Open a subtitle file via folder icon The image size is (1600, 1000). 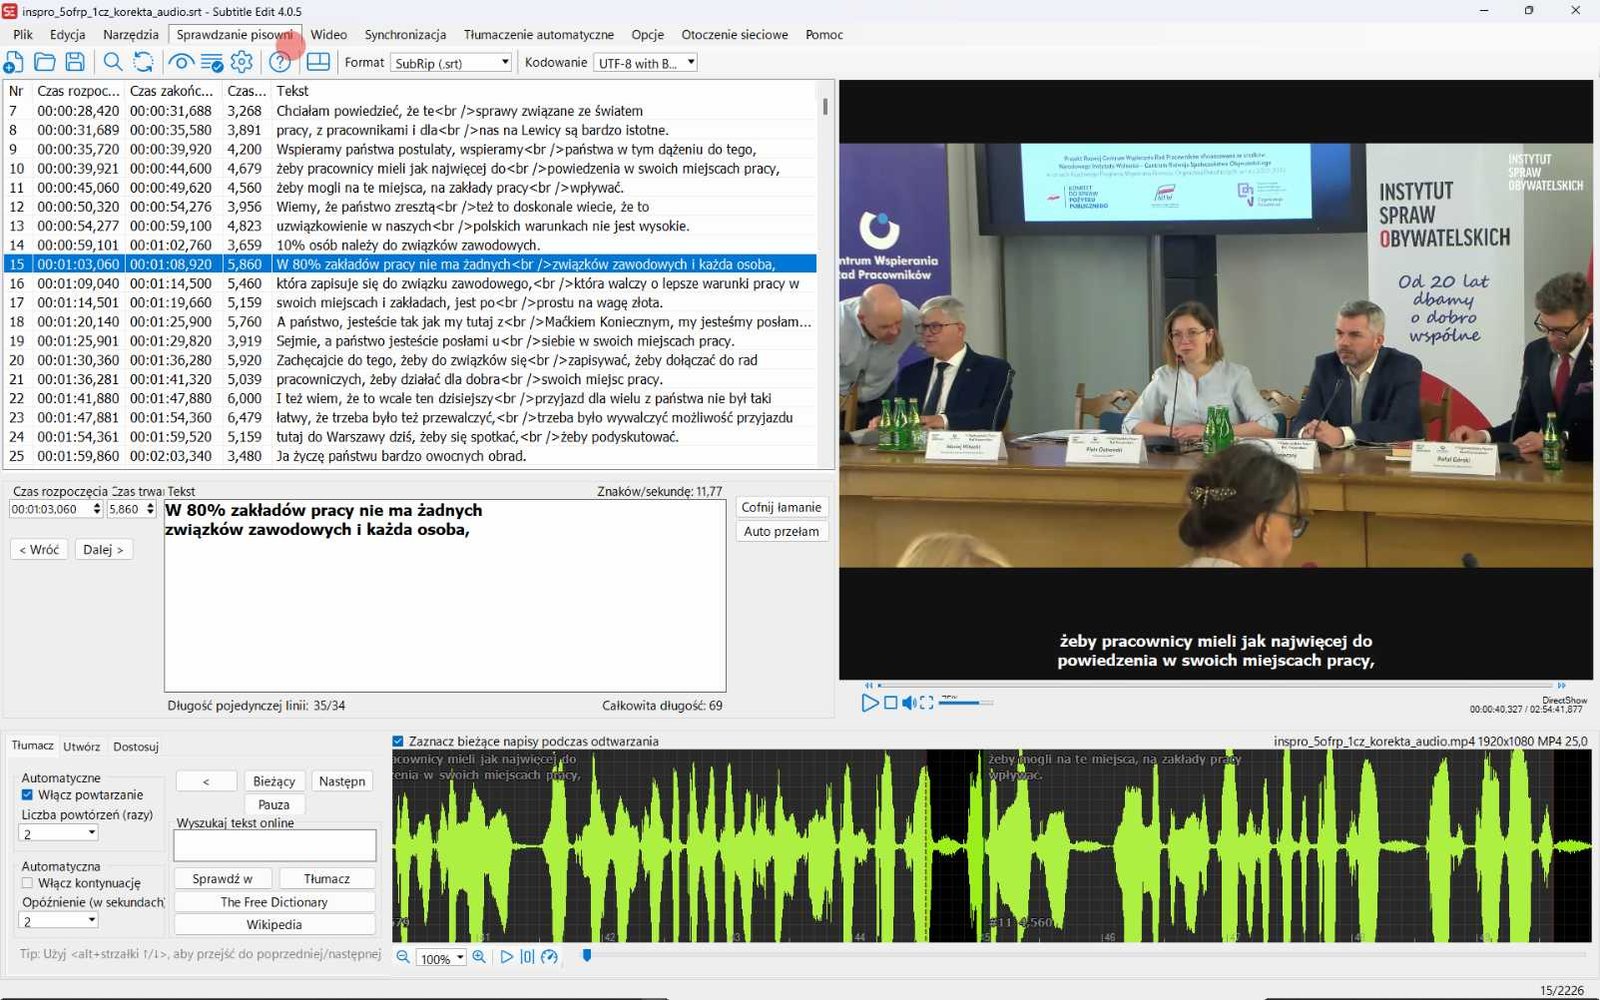pyautogui.click(x=44, y=62)
